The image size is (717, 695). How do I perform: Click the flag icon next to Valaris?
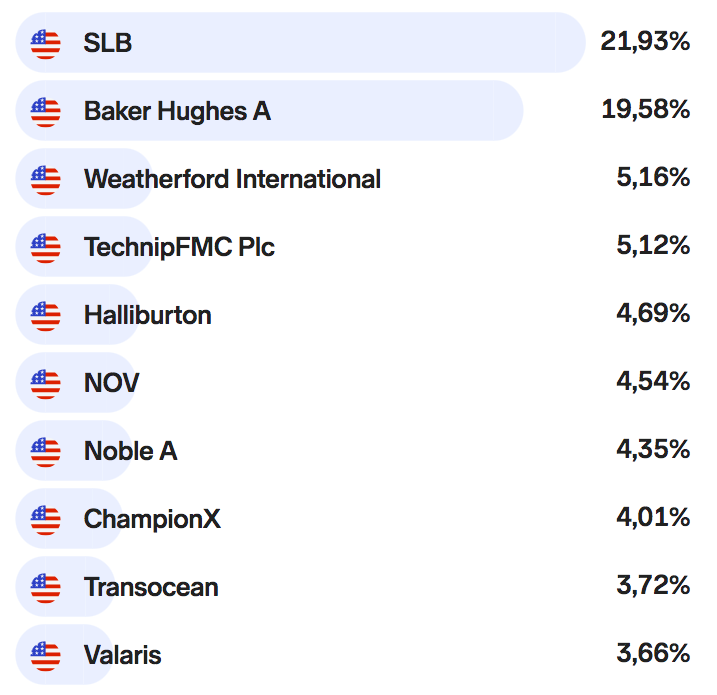pyautogui.click(x=46, y=656)
